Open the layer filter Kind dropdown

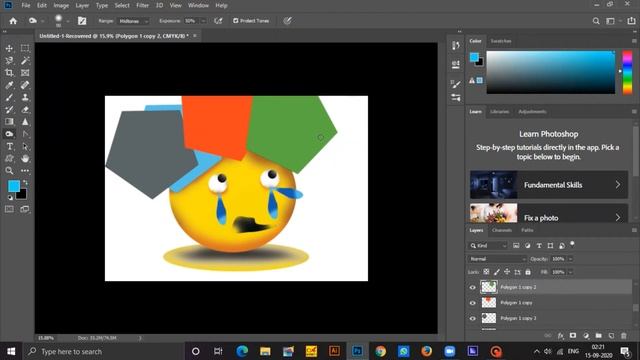(488, 246)
